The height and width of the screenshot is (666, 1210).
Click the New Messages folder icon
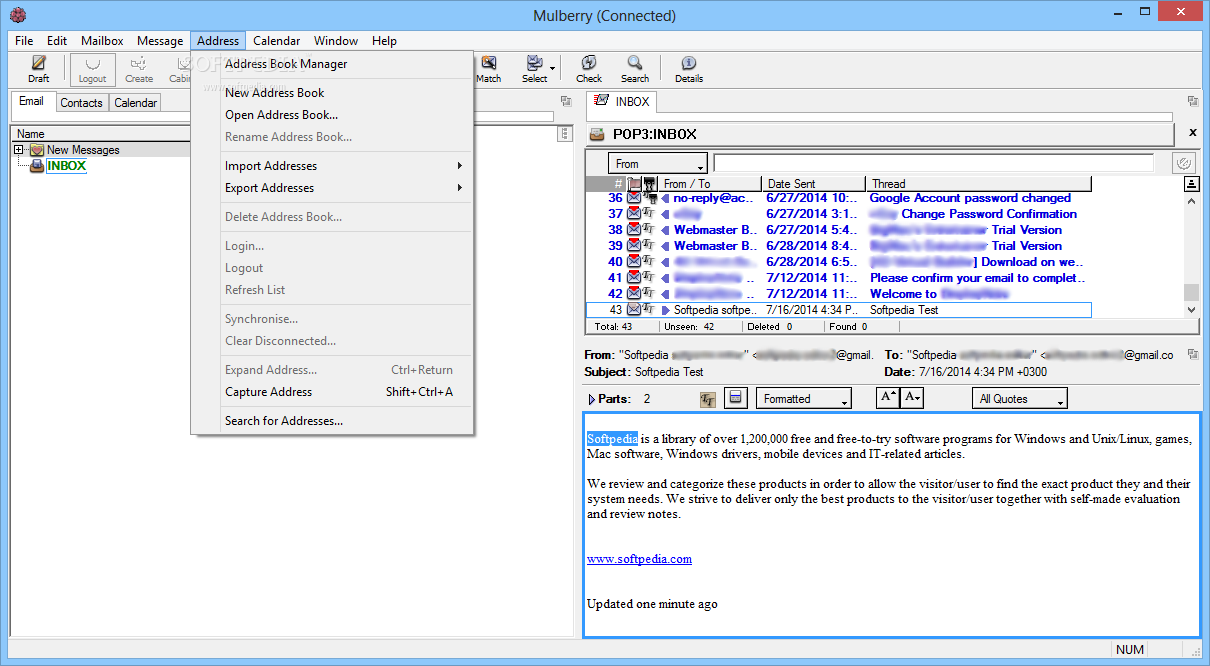coord(36,150)
